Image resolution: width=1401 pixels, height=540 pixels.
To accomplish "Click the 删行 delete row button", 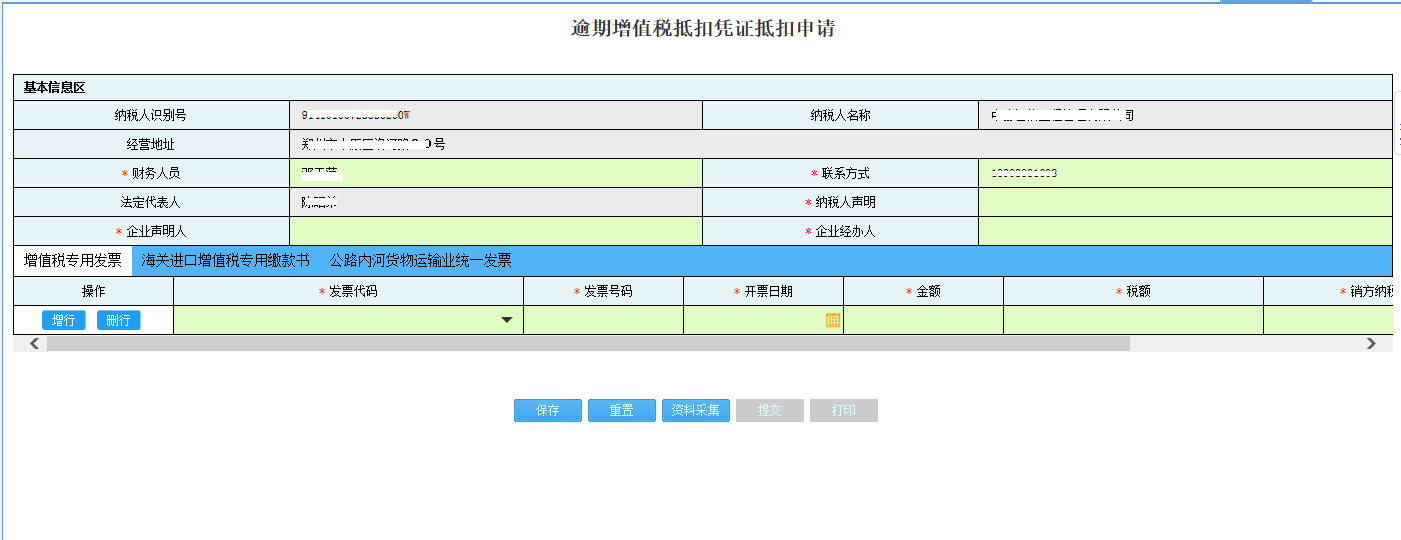I will point(118,320).
